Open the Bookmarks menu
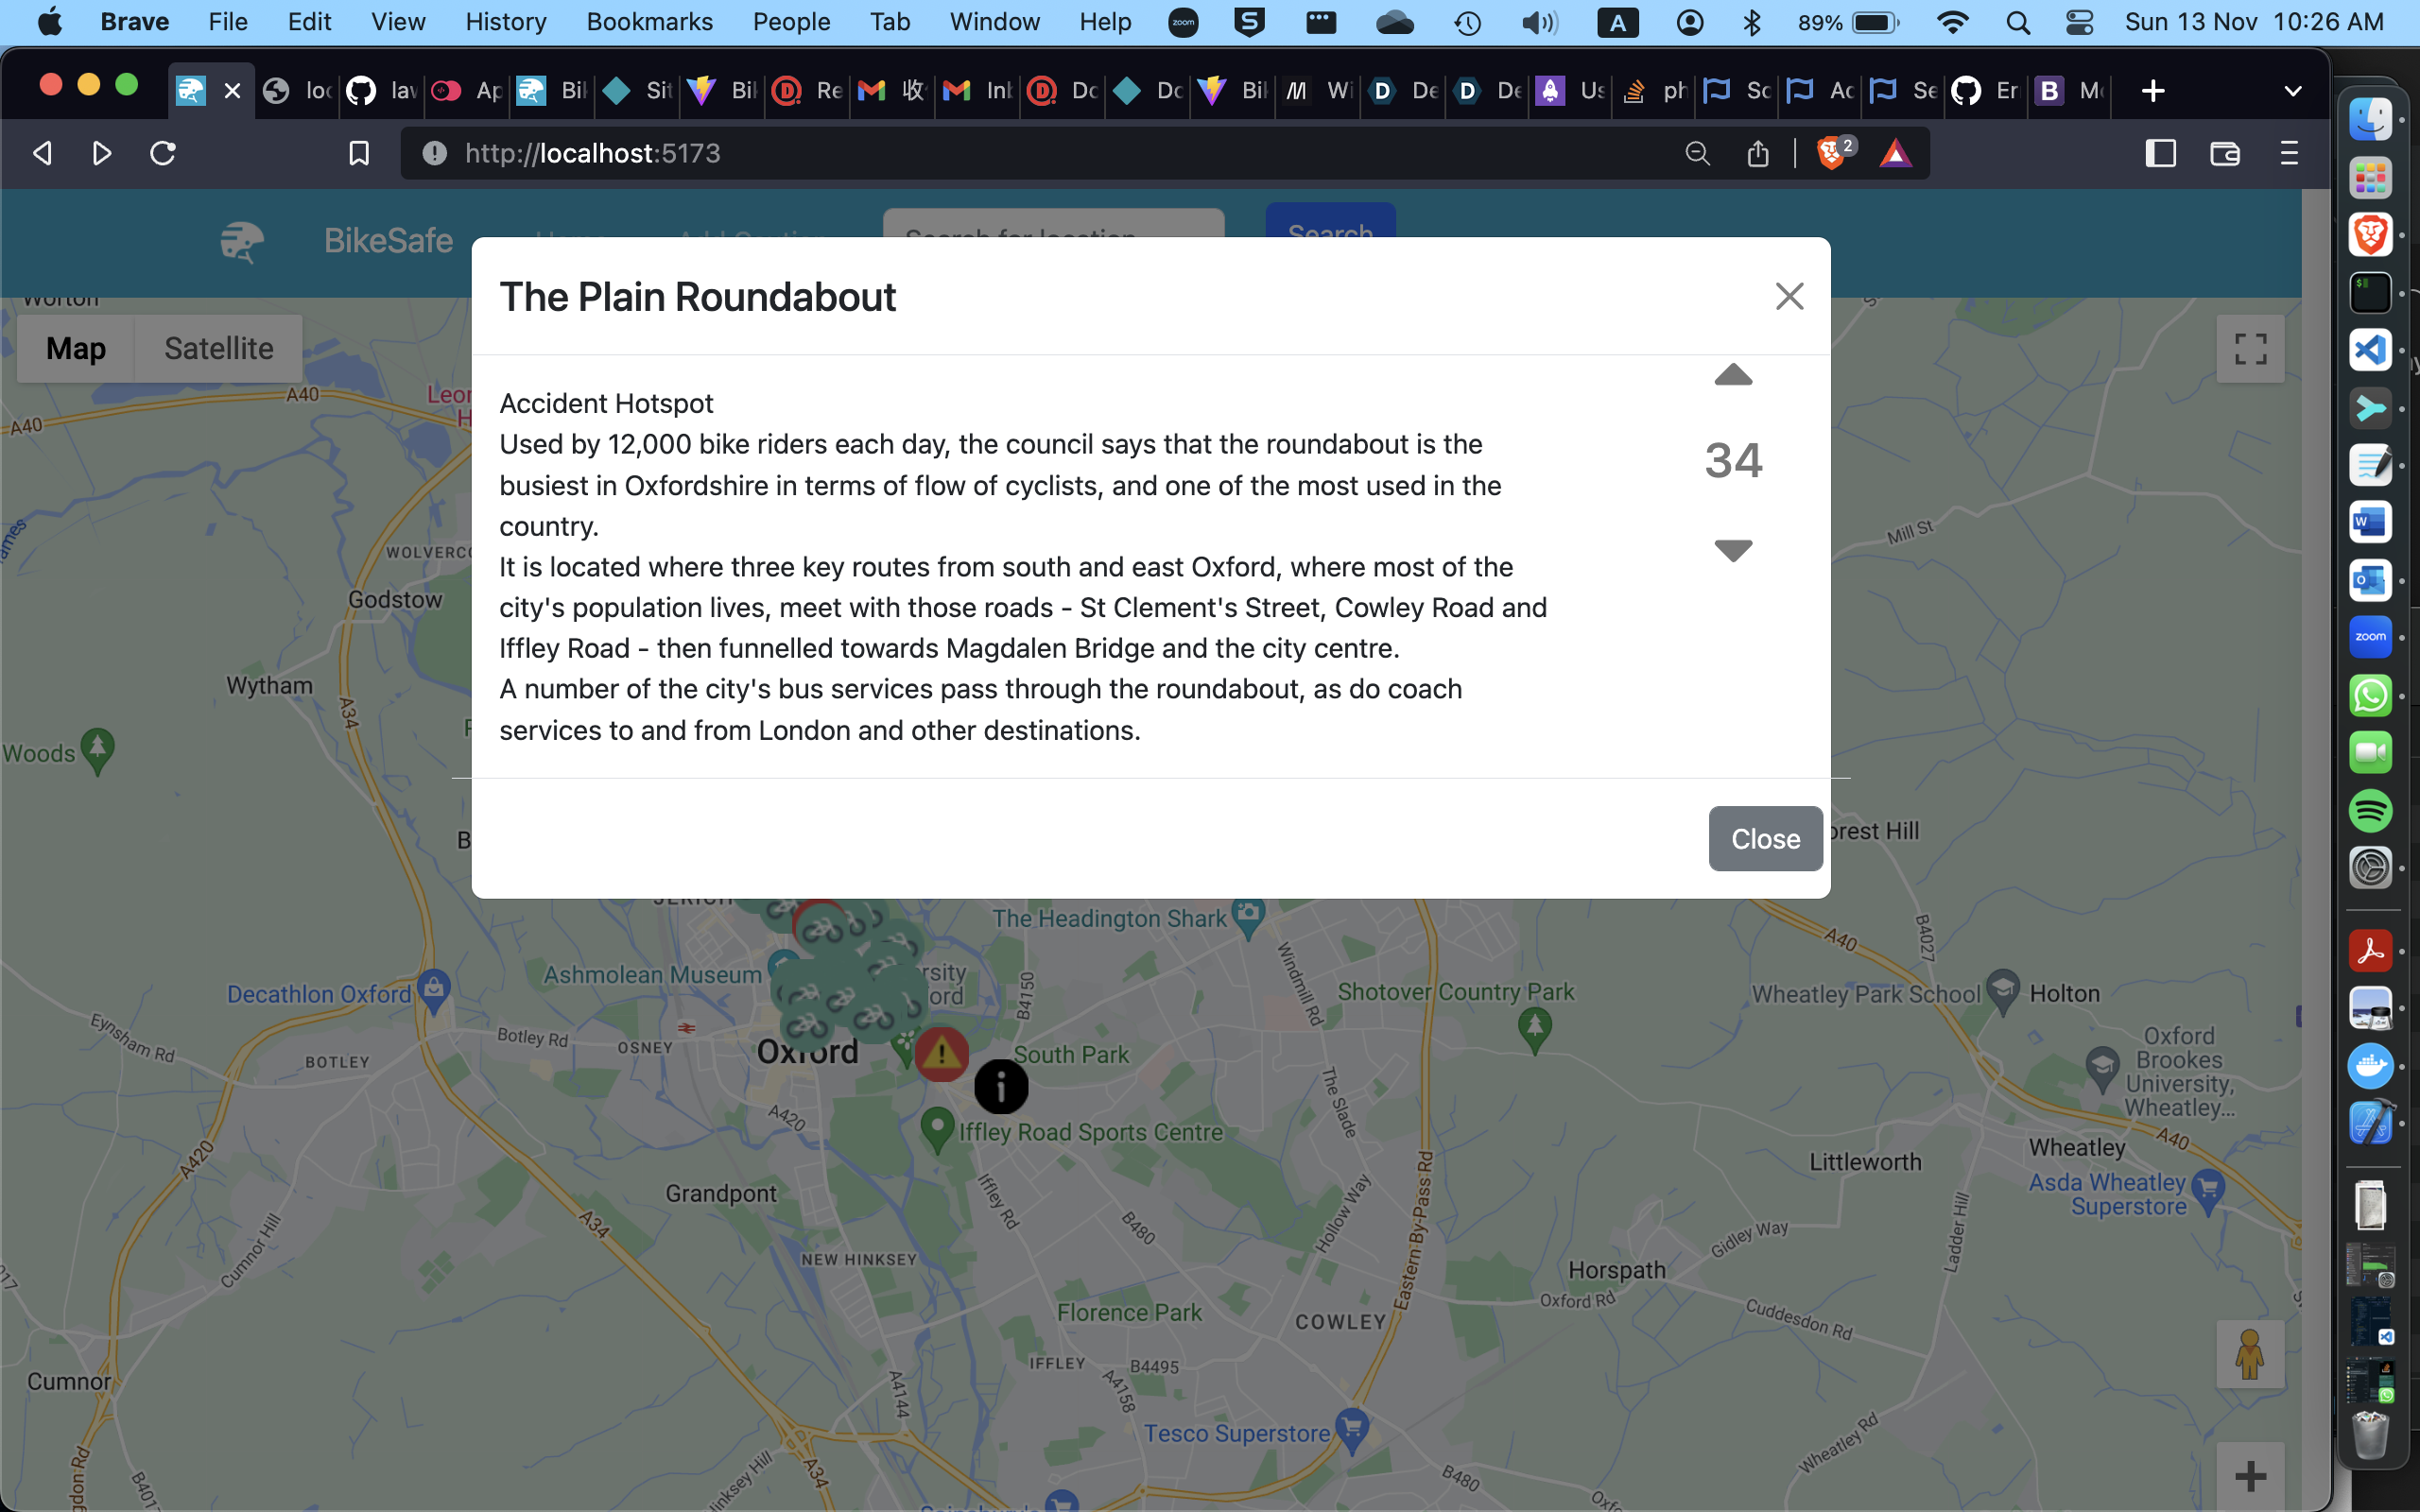Viewport: 2420px width, 1512px height. pos(649,22)
